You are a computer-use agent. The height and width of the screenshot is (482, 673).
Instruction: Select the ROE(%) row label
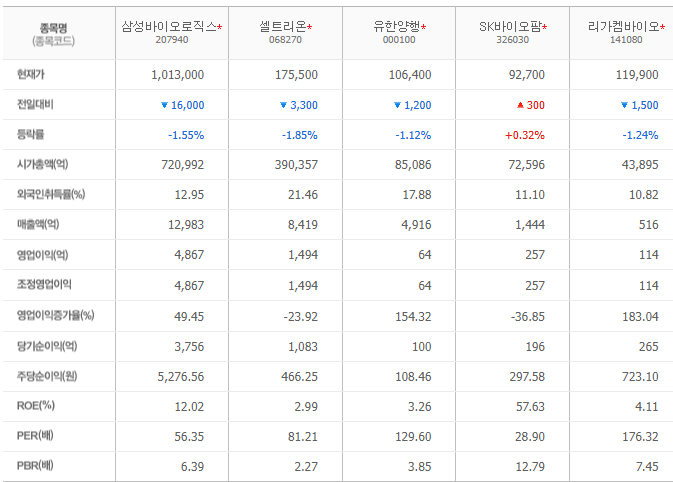click(36, 406)
